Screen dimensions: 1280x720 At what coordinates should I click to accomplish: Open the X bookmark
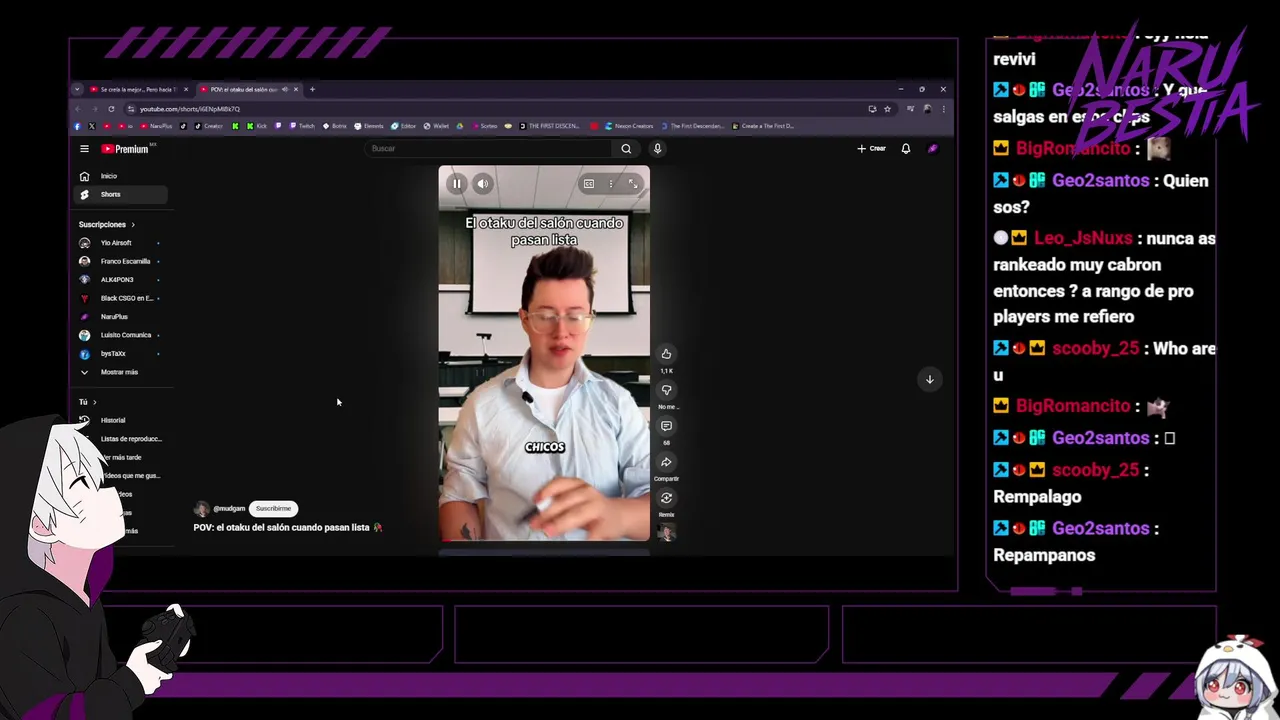tap(92, 126)
